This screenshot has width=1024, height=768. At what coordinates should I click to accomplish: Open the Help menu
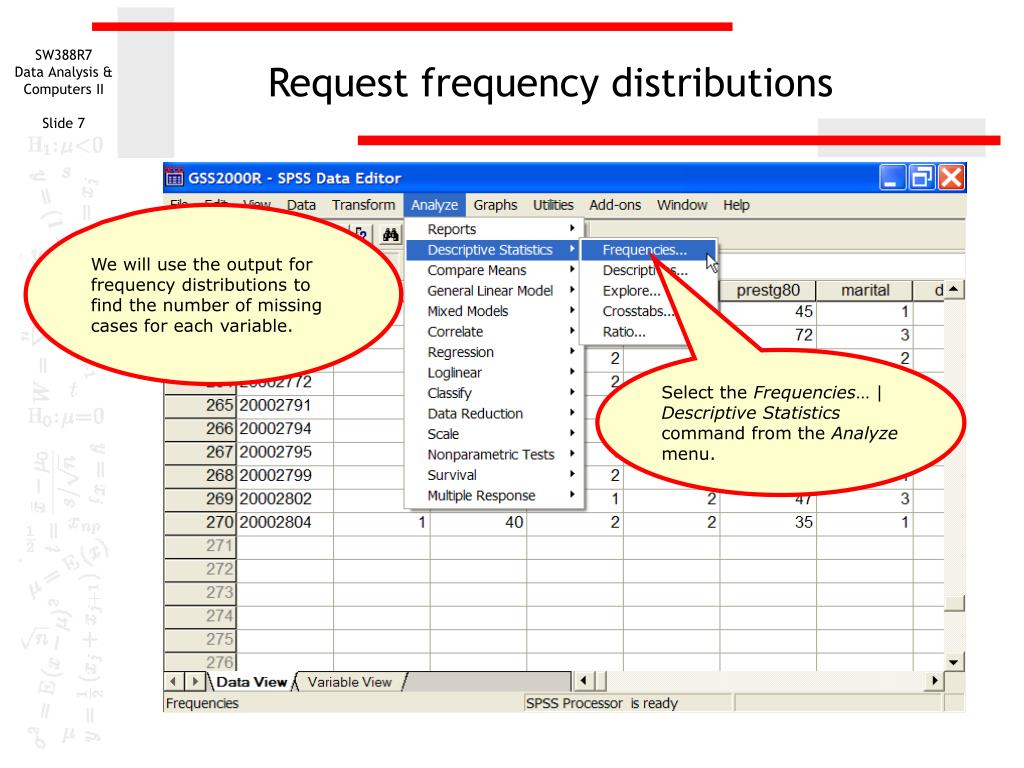point(736,205)
